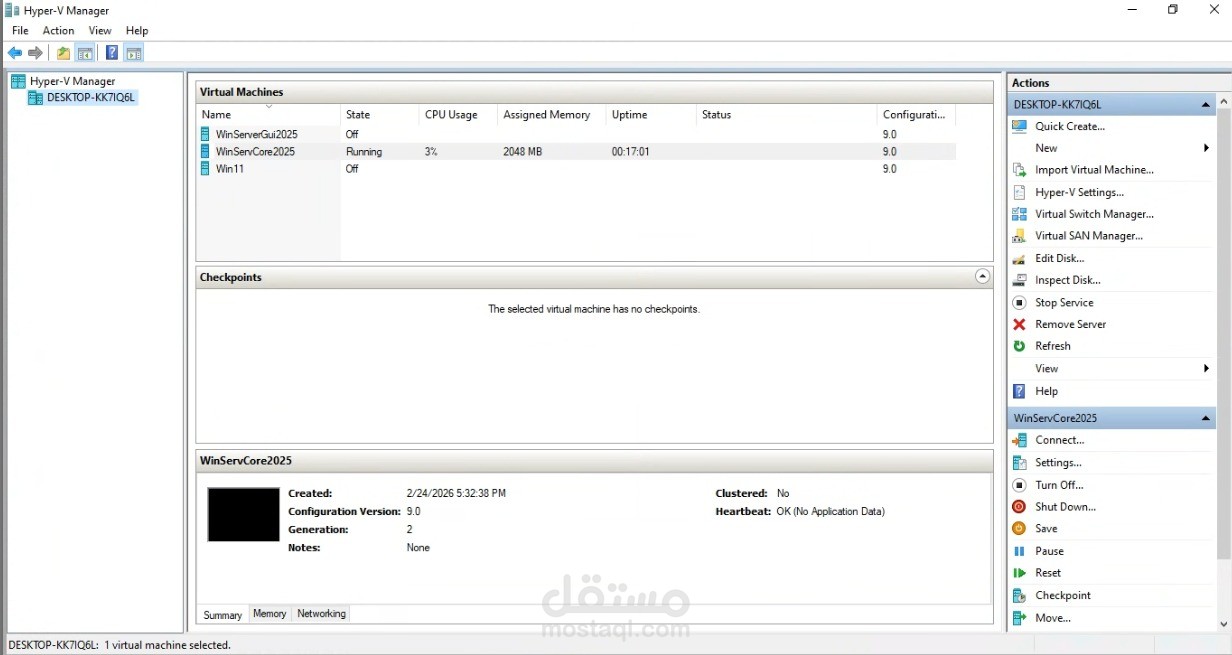Toggle the Show/Hide Console Tree toolbar icon
This screenshot has width=1232, height=655.
click(x=86, y=53)
